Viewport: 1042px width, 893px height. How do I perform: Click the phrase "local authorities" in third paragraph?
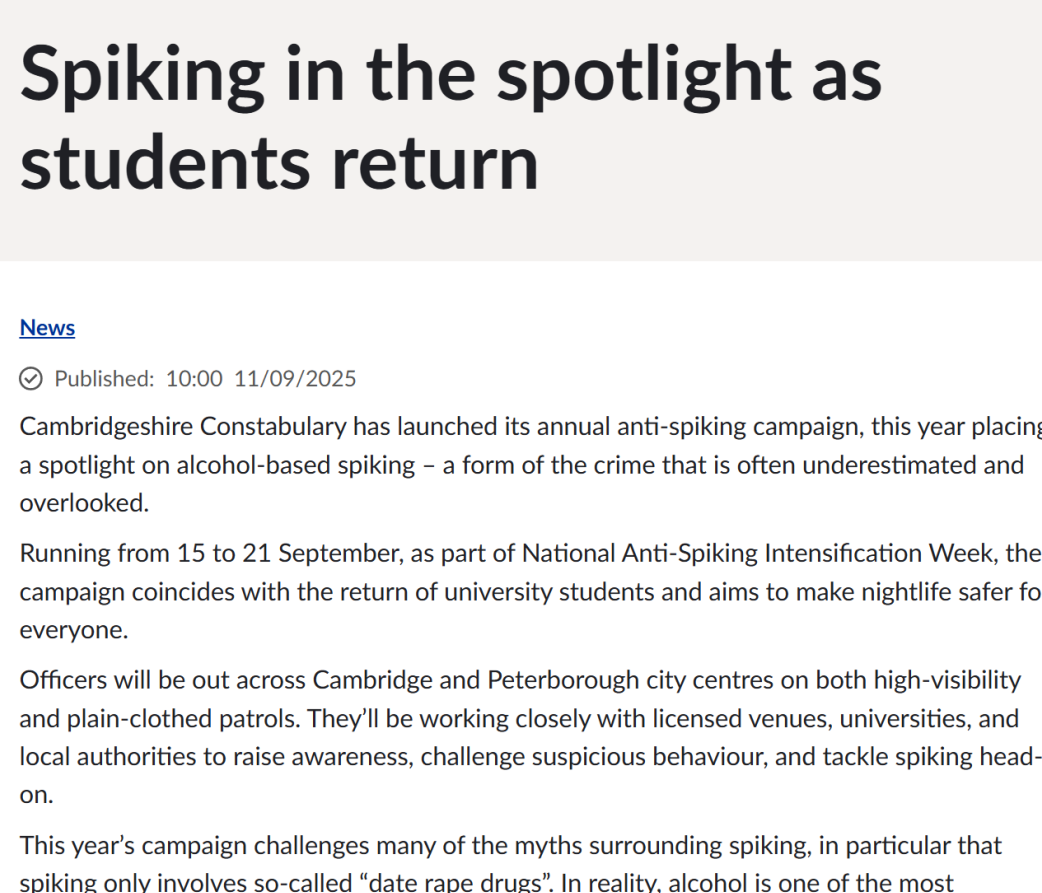pos(107,756)
